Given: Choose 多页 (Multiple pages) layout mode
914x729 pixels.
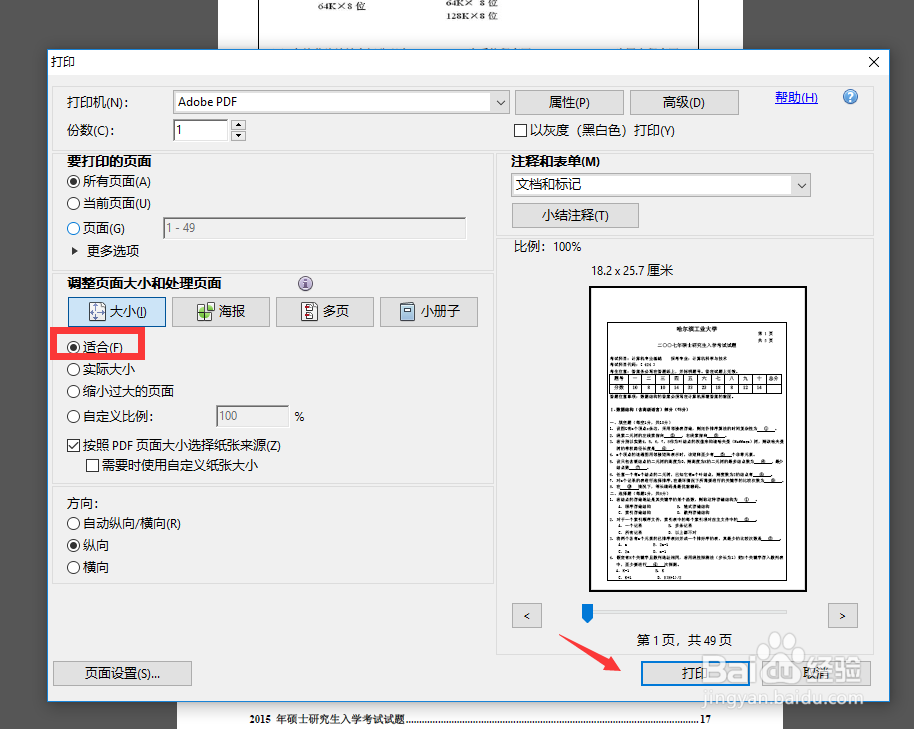Looking at the screenshot, I should (324, 311).
